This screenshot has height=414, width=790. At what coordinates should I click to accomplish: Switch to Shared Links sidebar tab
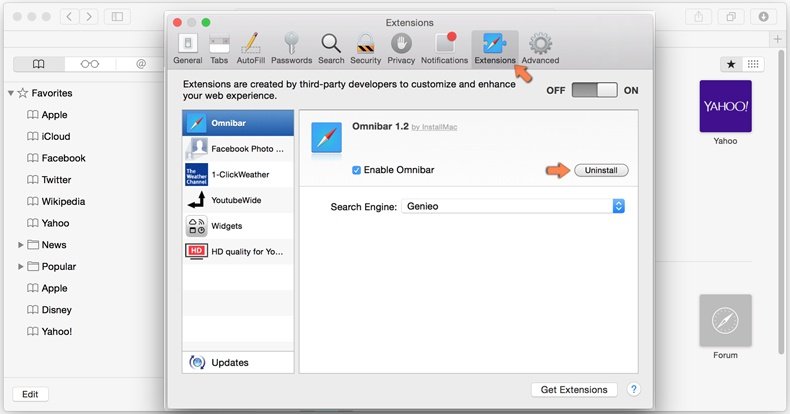(141, 64)
